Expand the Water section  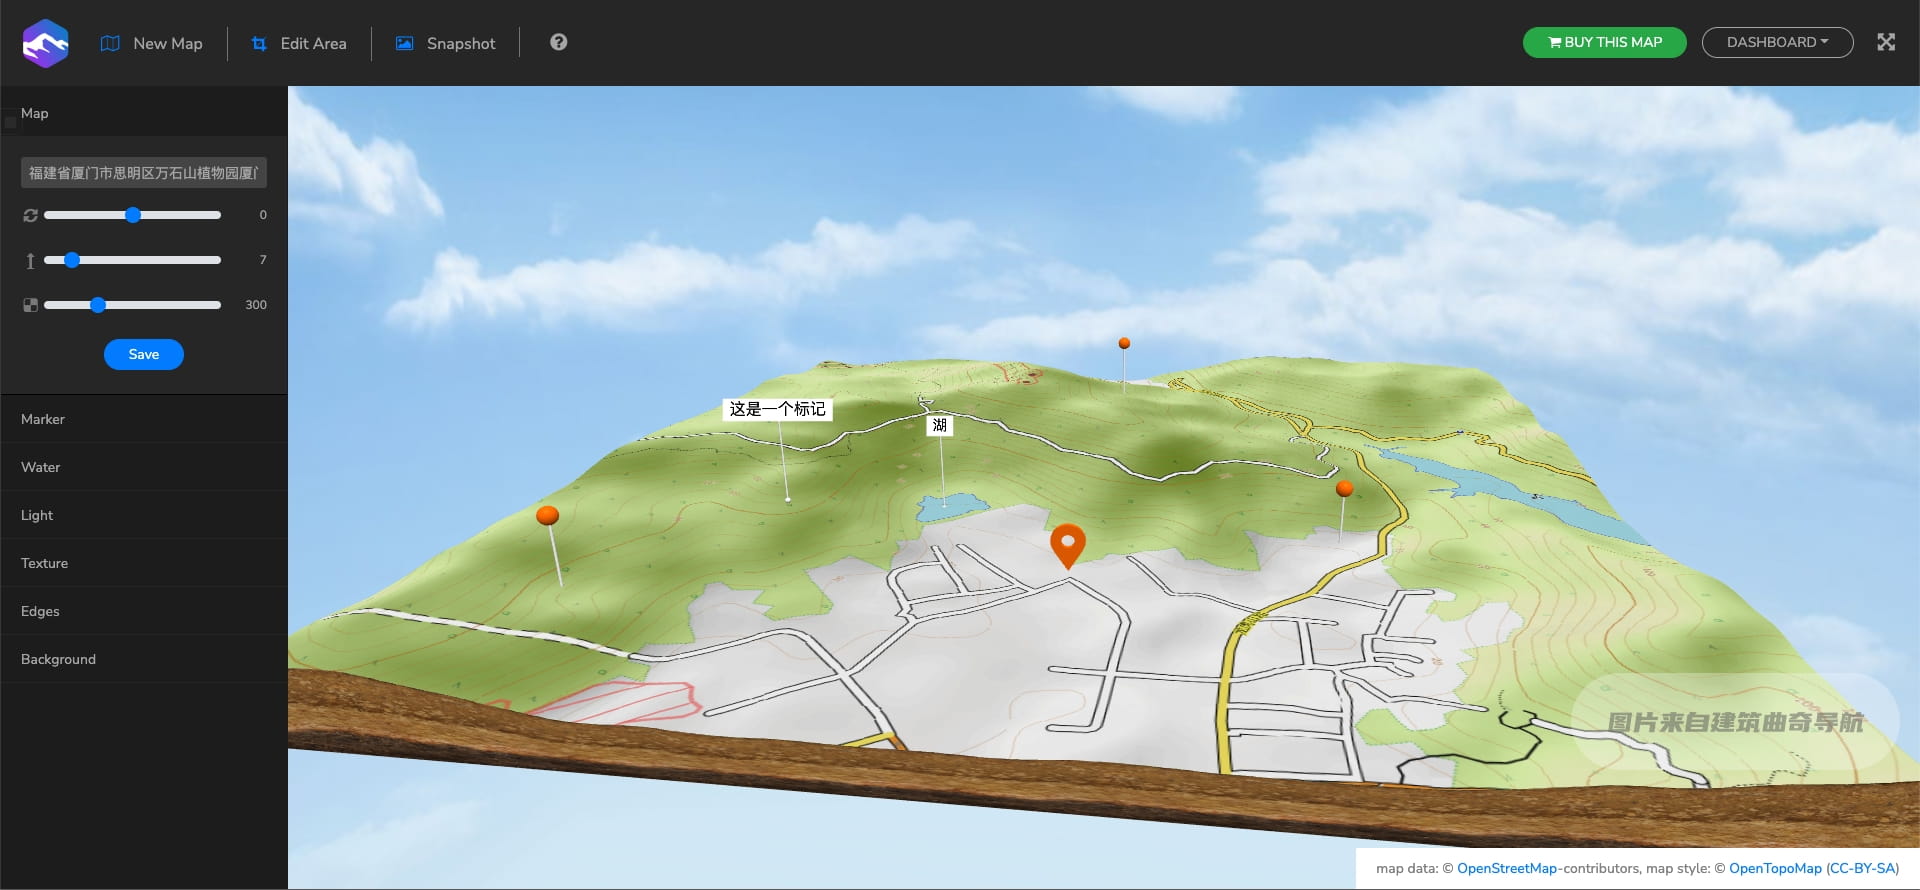(x=144, y=467)
